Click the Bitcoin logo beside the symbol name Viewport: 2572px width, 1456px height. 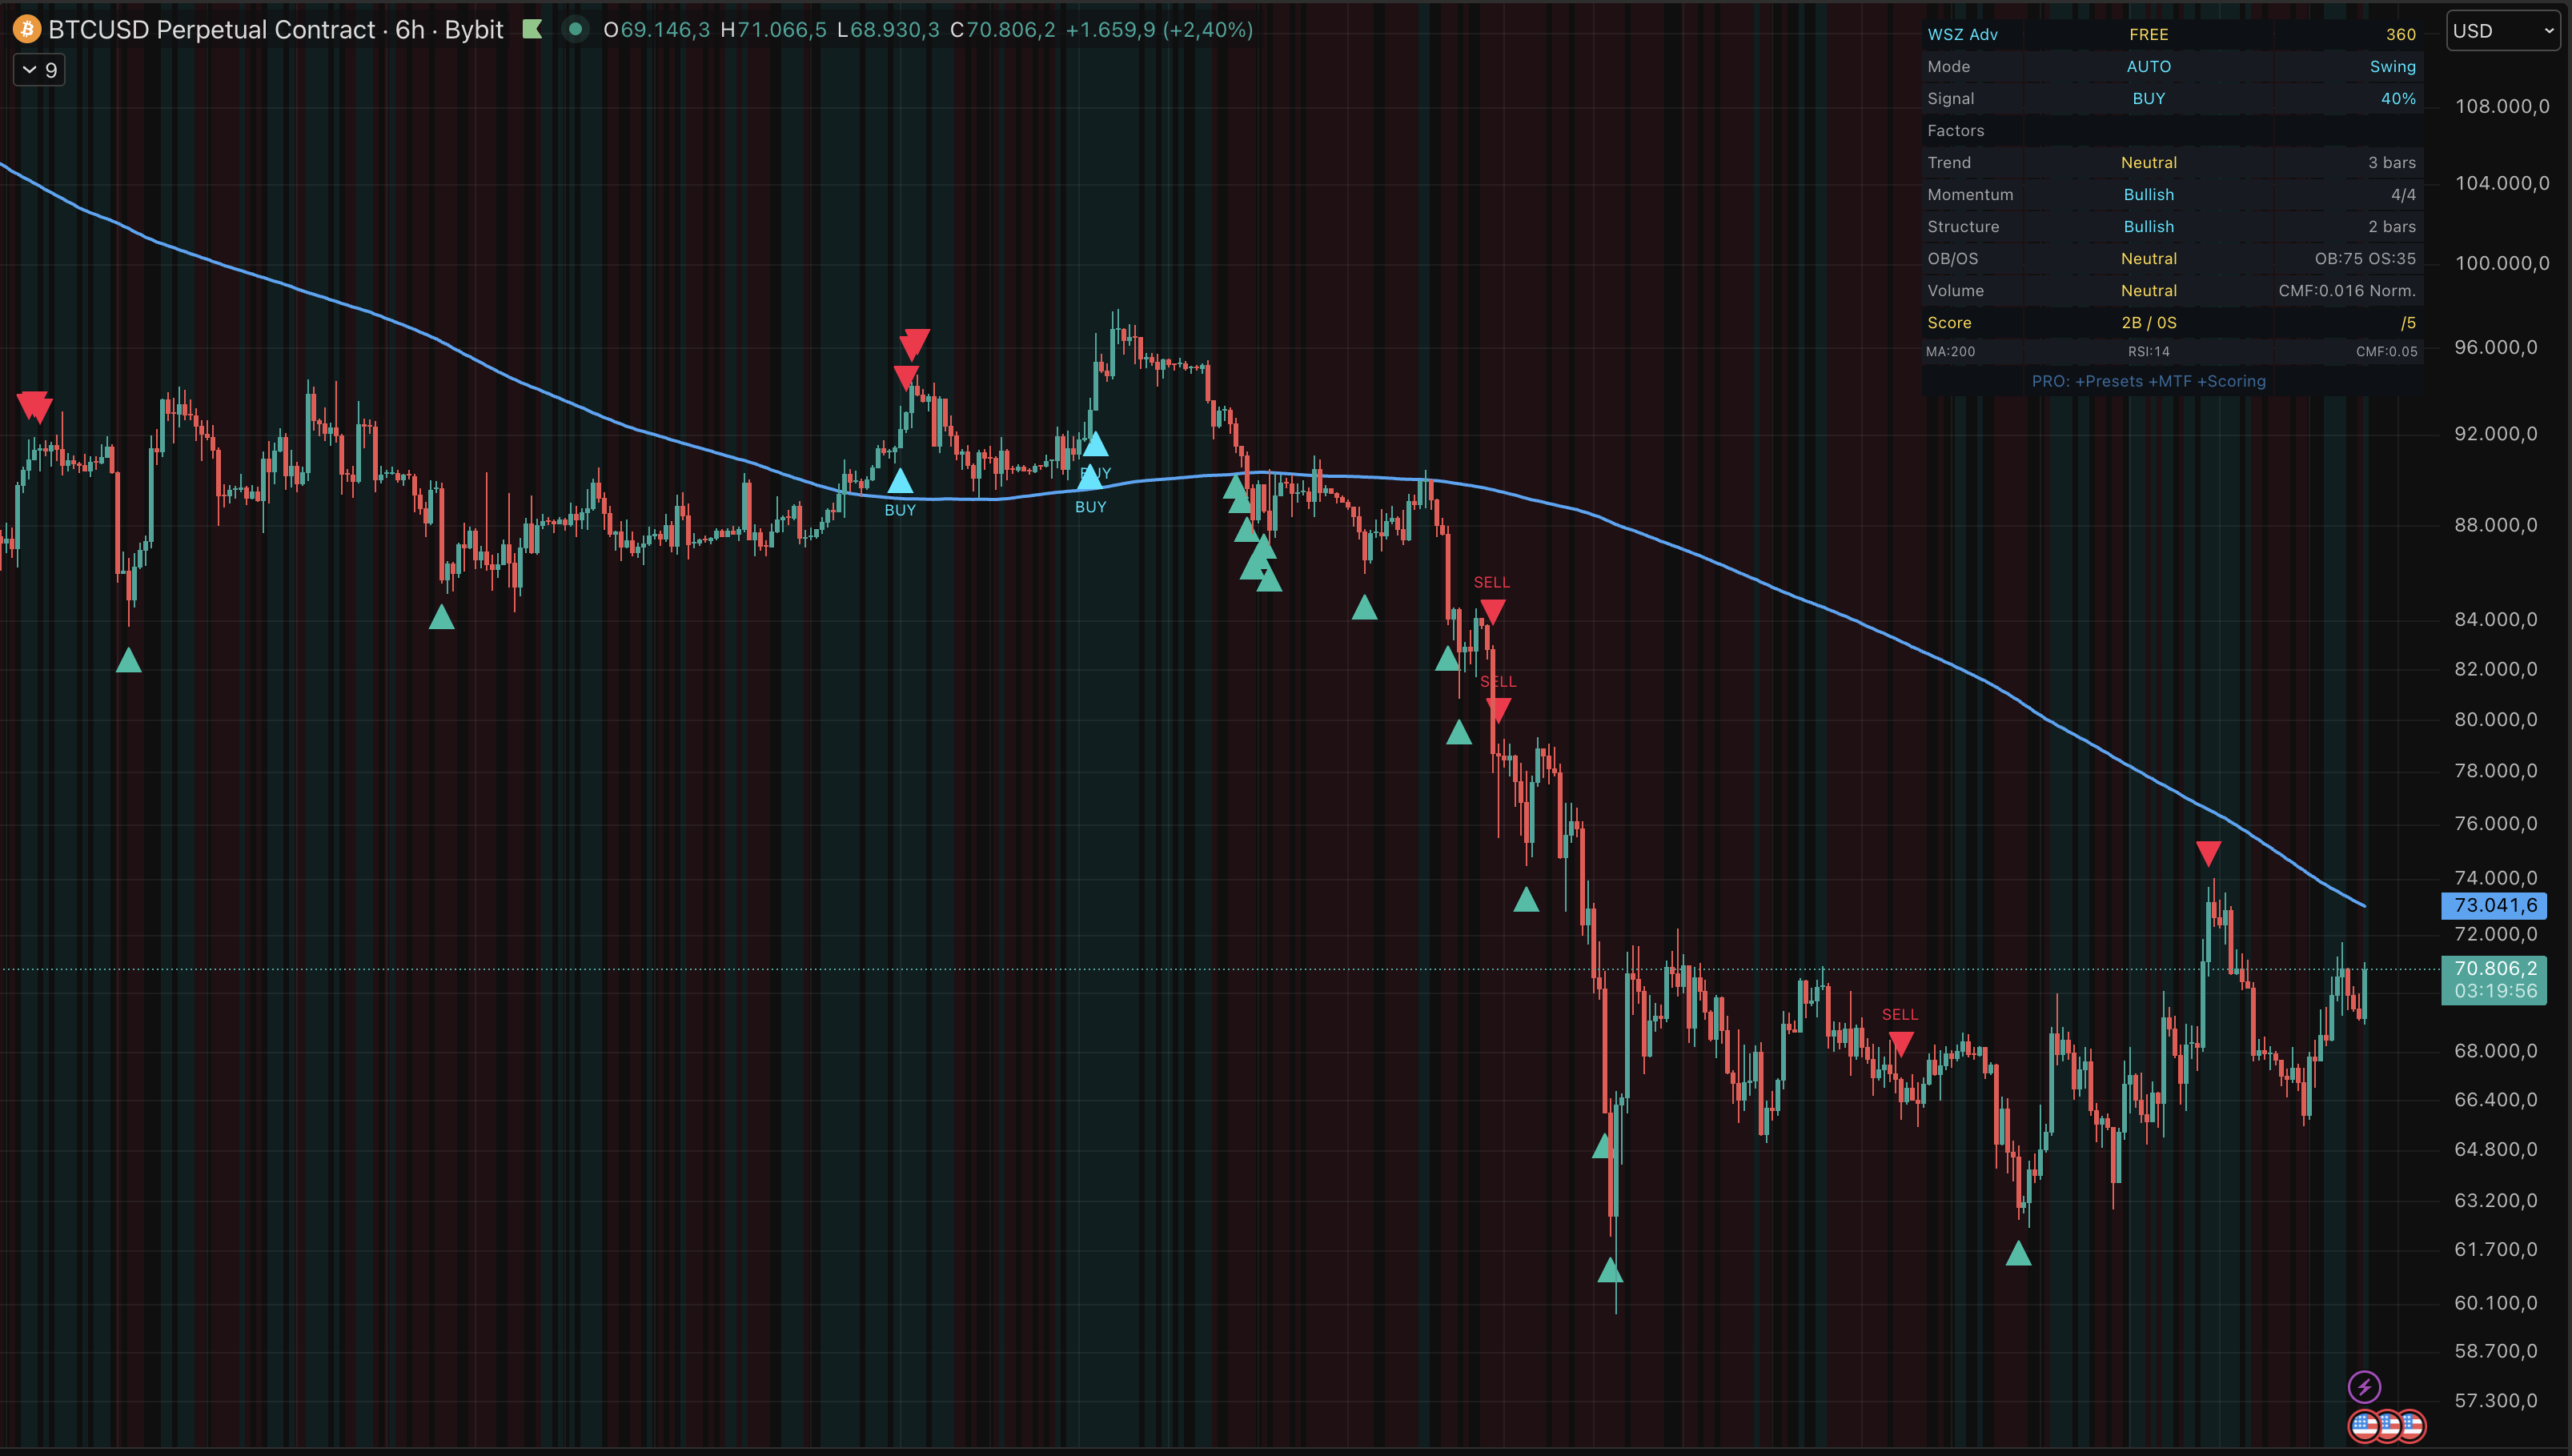click(25, 29)
